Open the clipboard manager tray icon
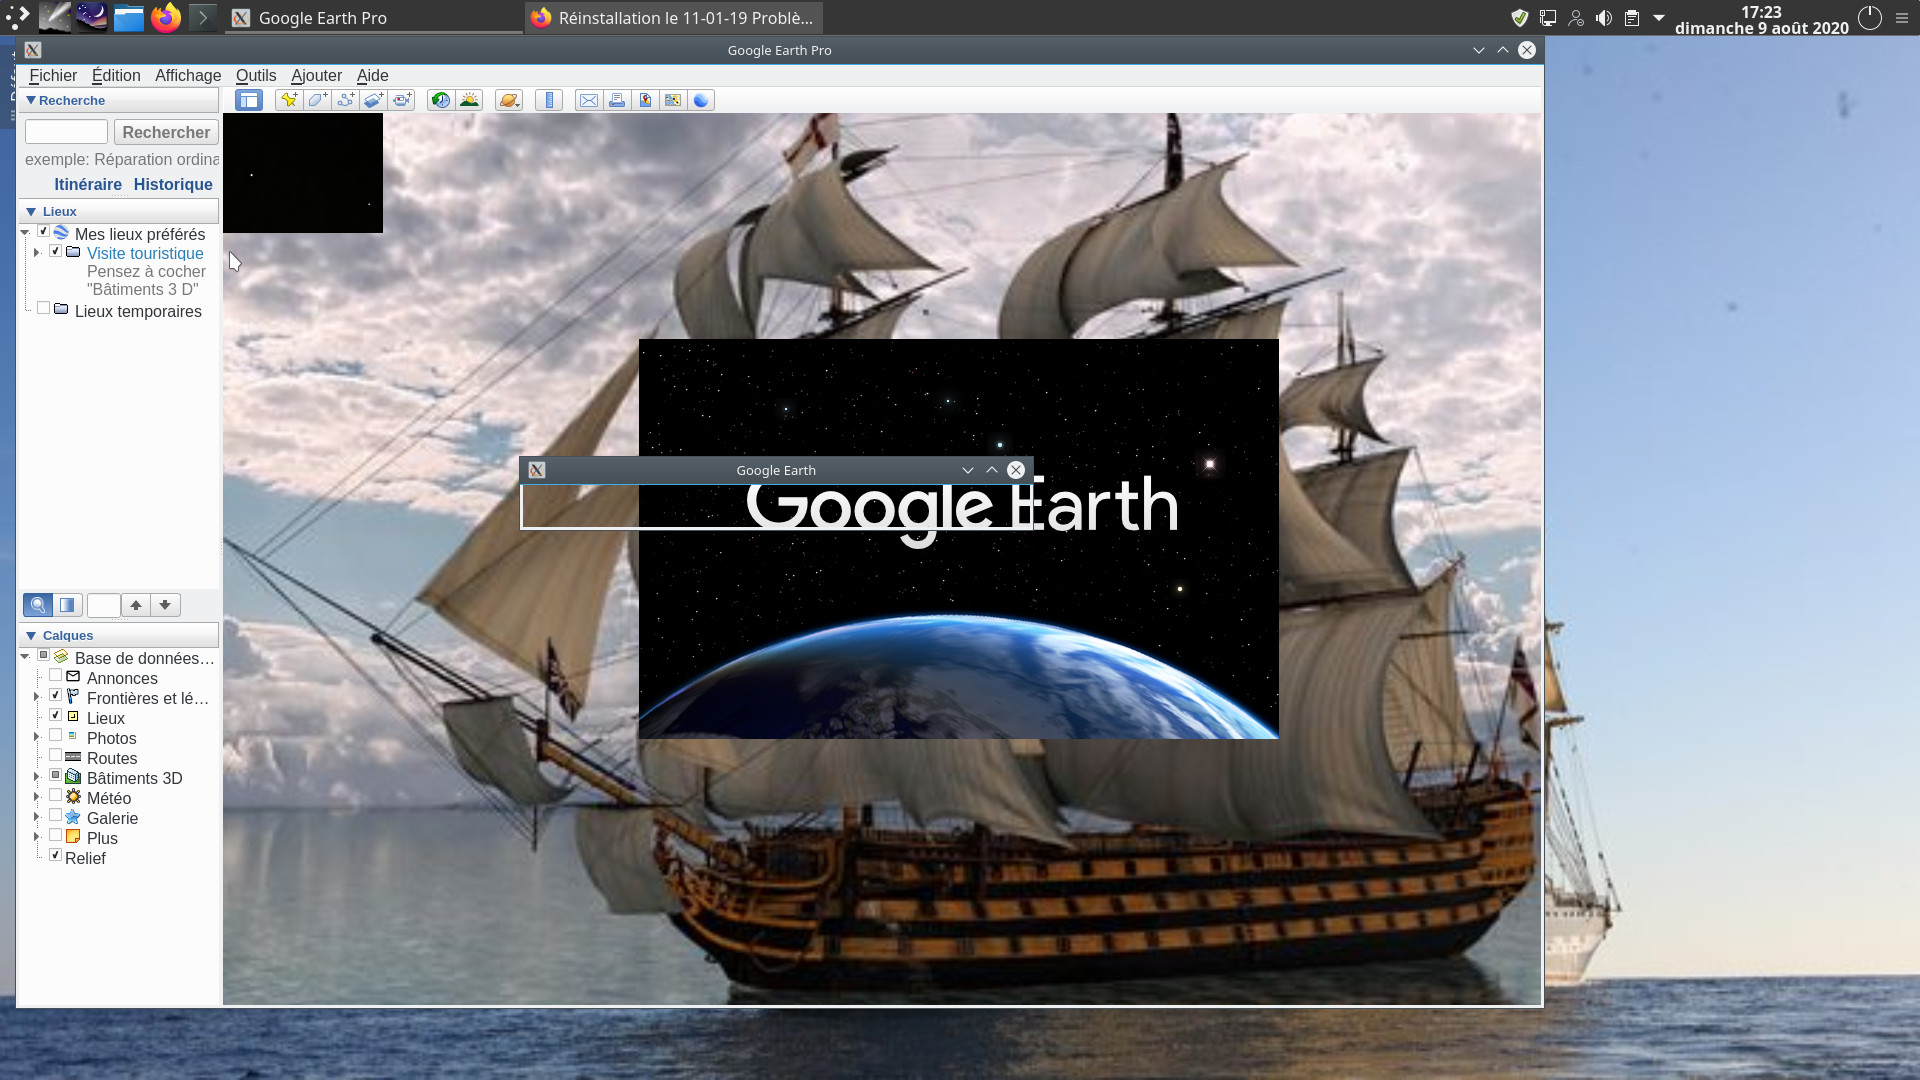Image resolution: width=1920 pixels, height=1080 pixels. tap(1632, 18)
